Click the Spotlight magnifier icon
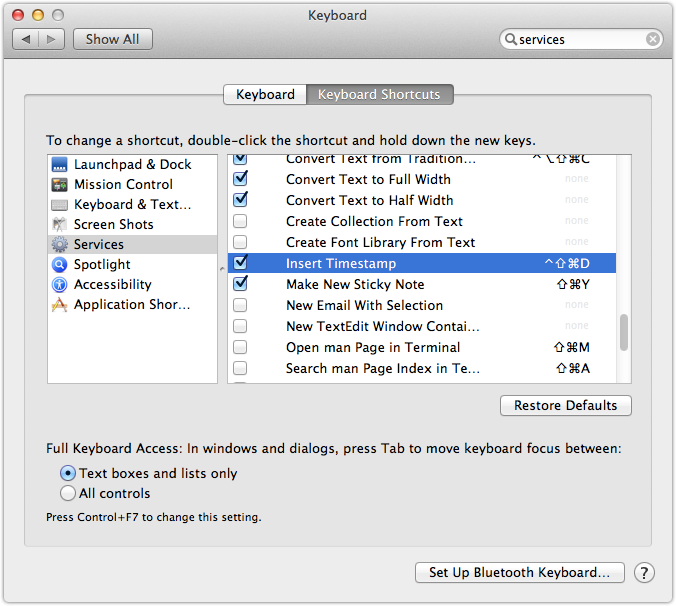The image size is (676, 606). pyautogui.click(x=59, y=265)
